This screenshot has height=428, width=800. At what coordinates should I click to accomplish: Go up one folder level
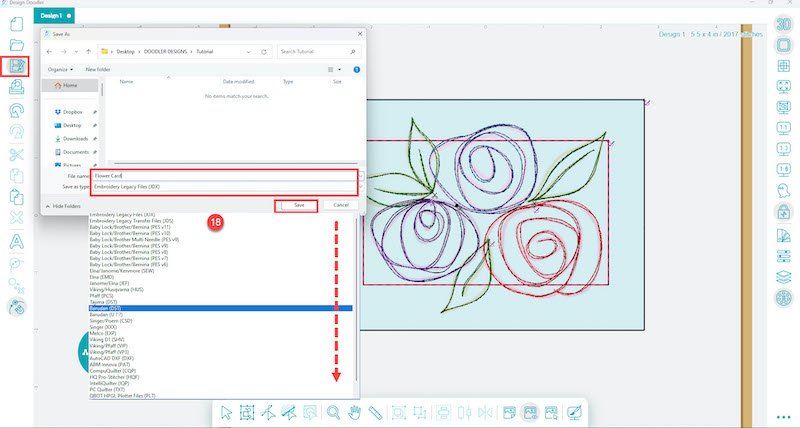pyautogui.click(x=88, y=52)
